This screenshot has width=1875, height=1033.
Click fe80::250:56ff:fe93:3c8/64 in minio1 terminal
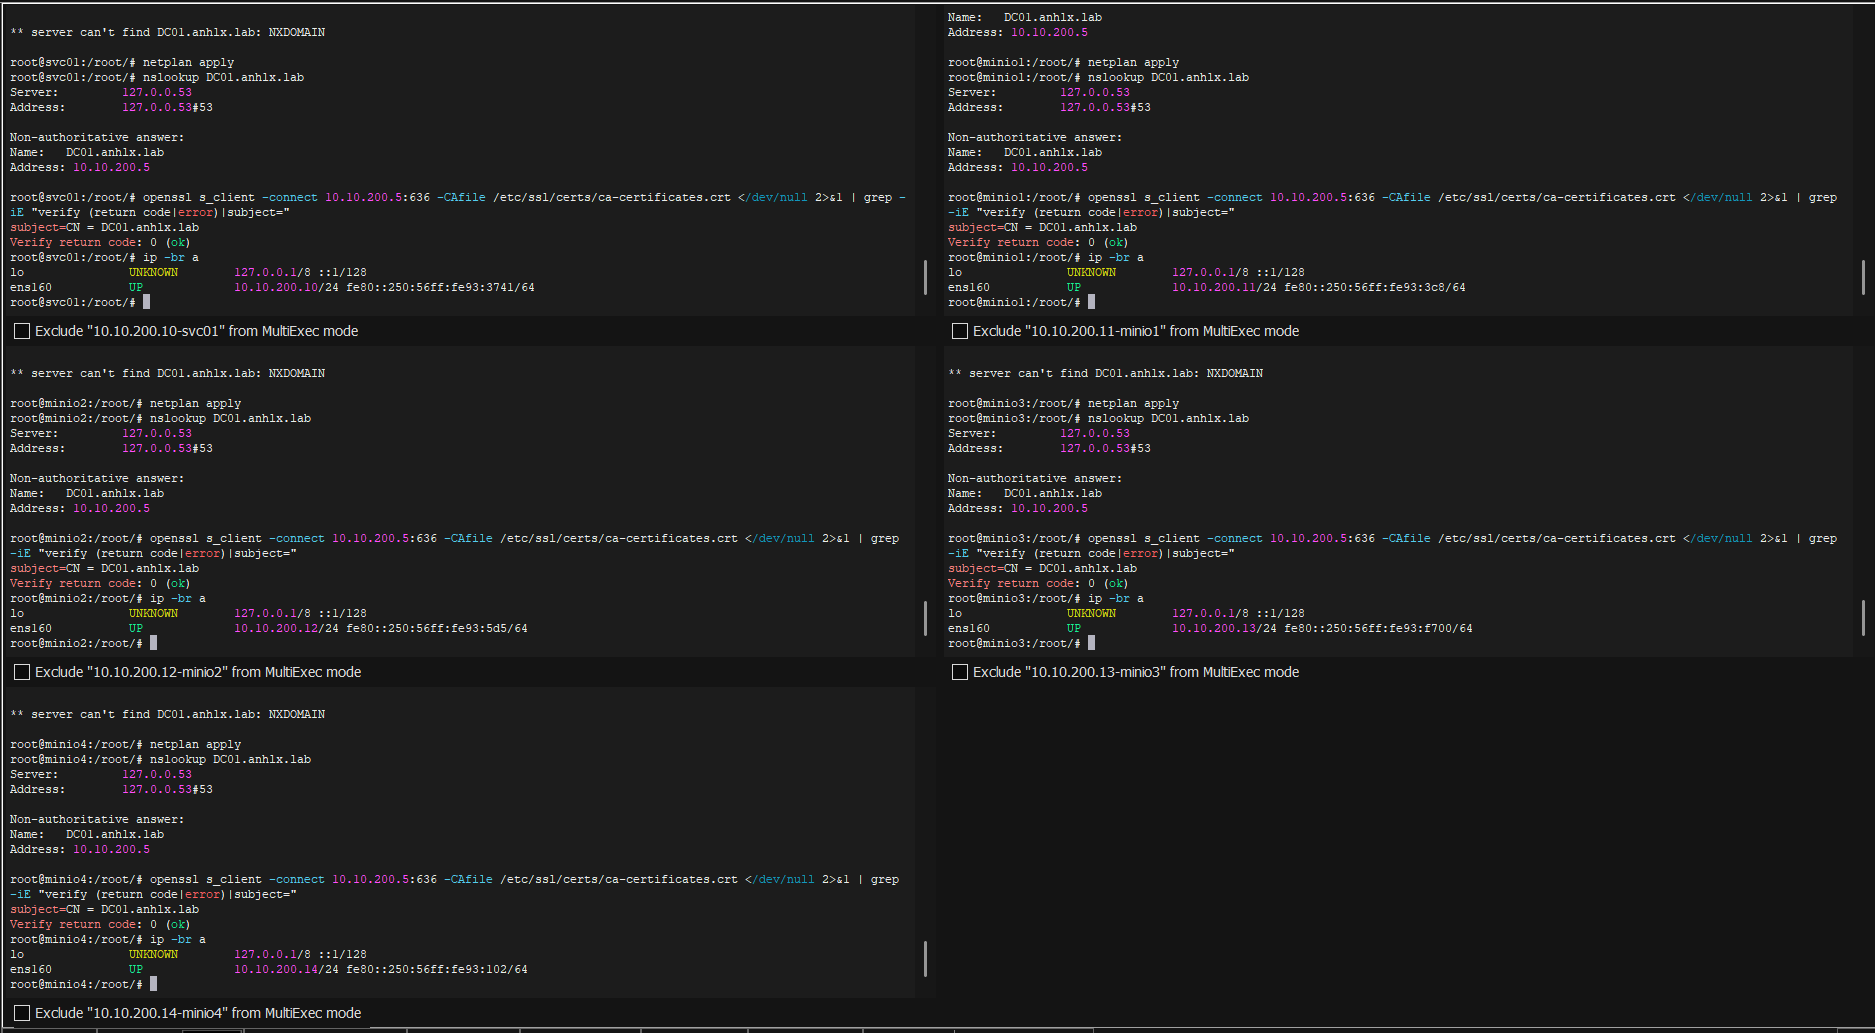click(x=1375, y=288)
